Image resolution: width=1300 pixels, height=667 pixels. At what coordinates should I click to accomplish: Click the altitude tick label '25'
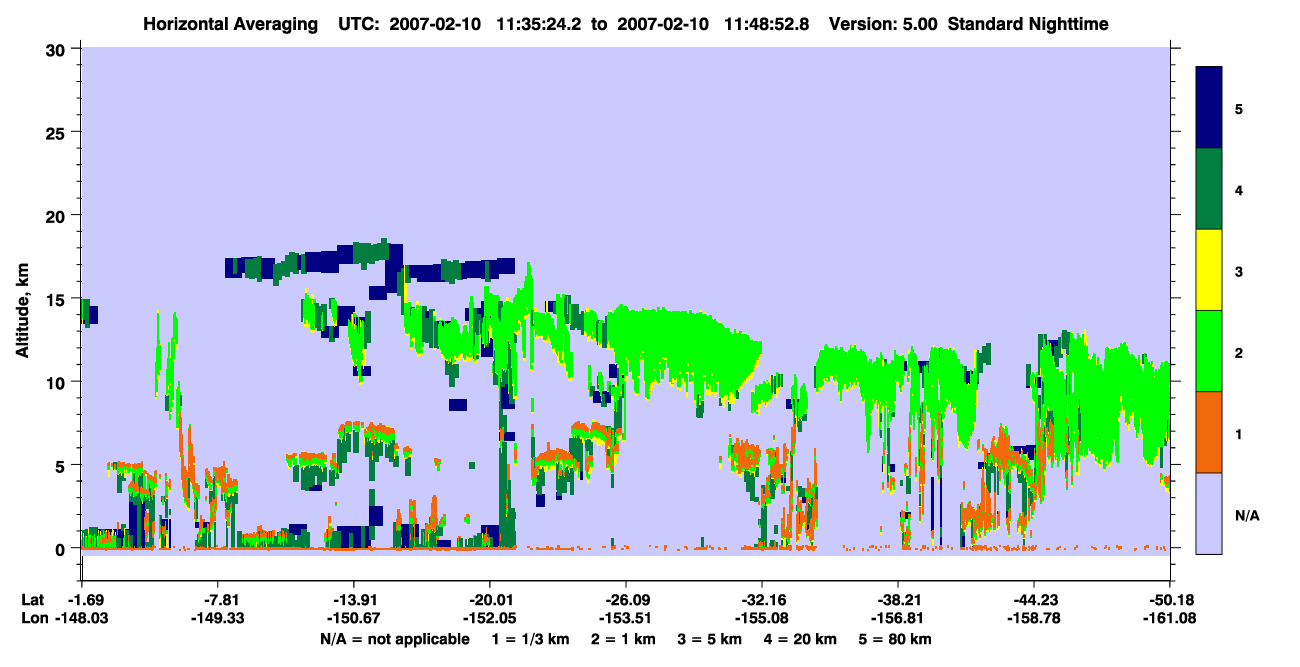click(x=57, y=132)
